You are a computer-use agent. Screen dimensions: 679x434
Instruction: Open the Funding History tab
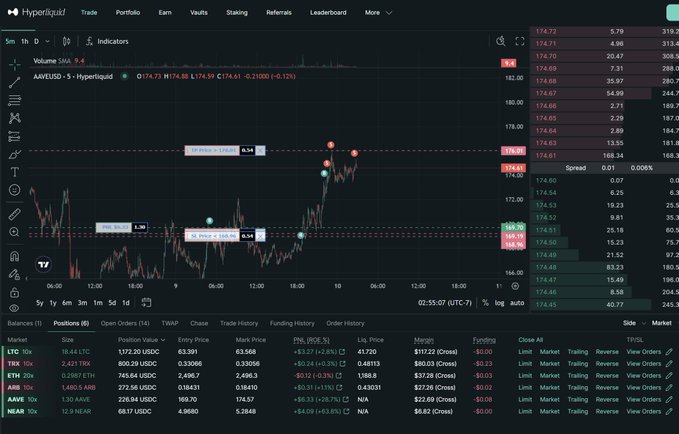coord(292,323)
